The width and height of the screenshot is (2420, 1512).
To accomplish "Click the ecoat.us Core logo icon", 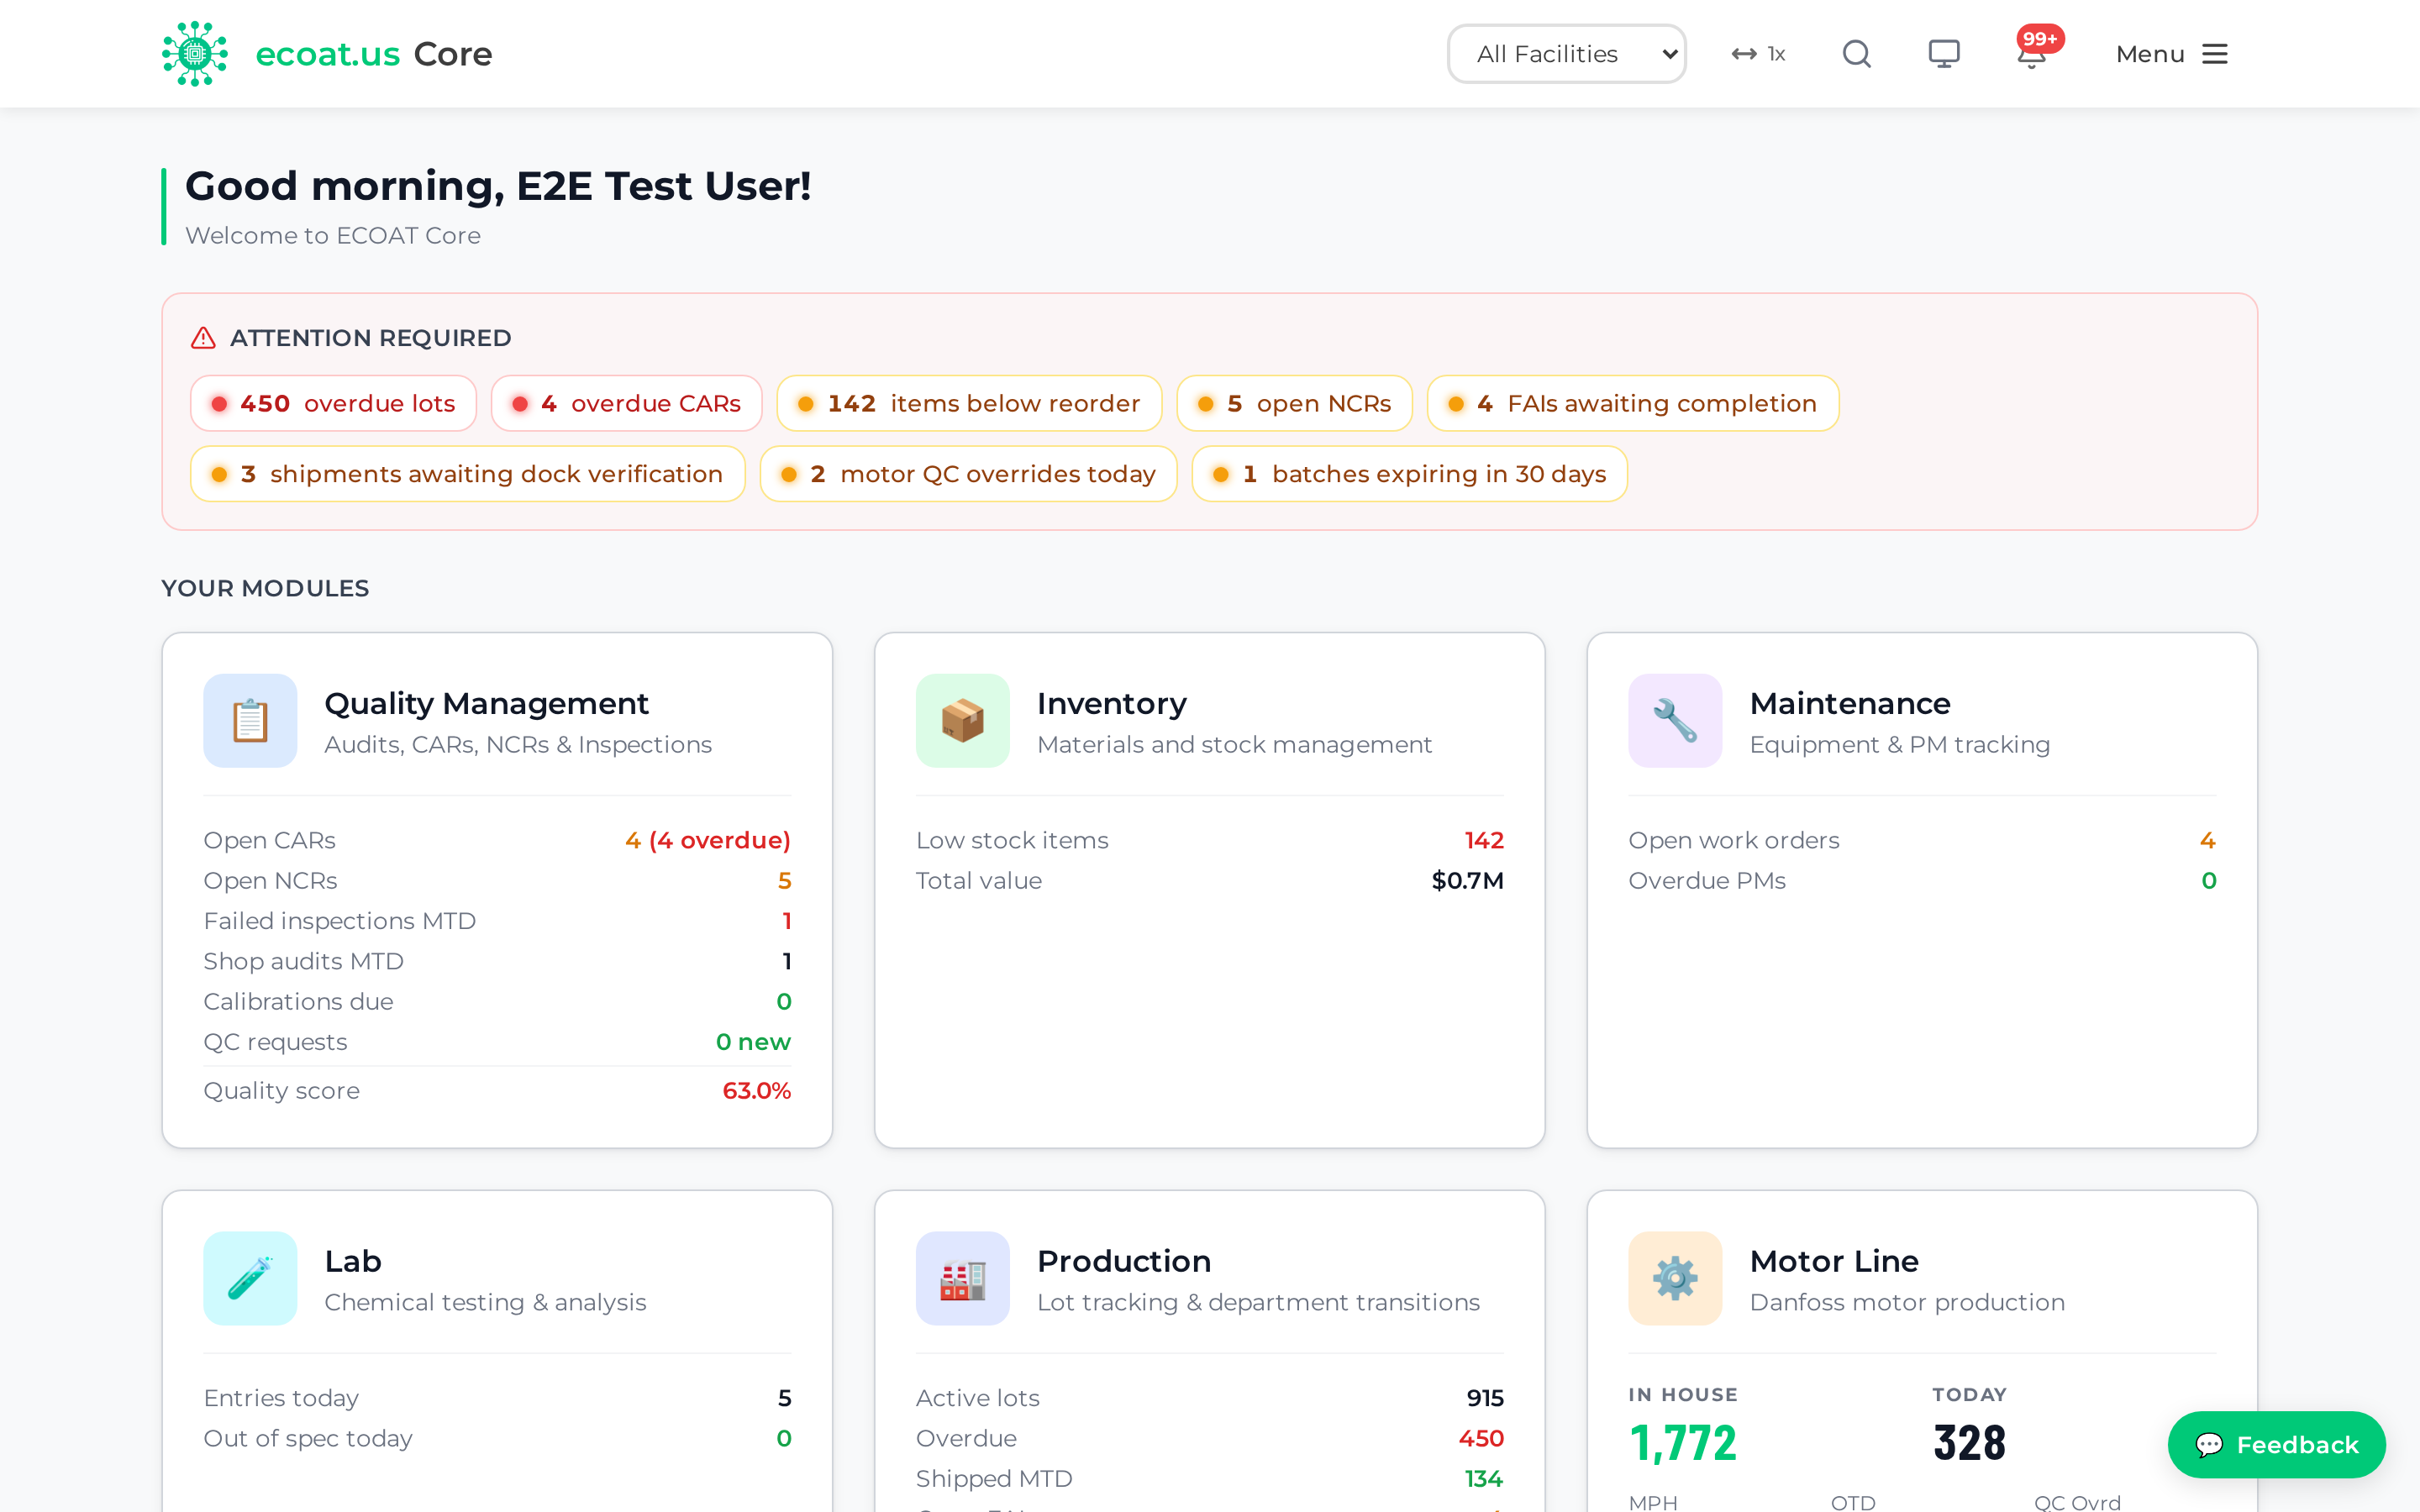I will pyautogui.click(x=195, y=54).
